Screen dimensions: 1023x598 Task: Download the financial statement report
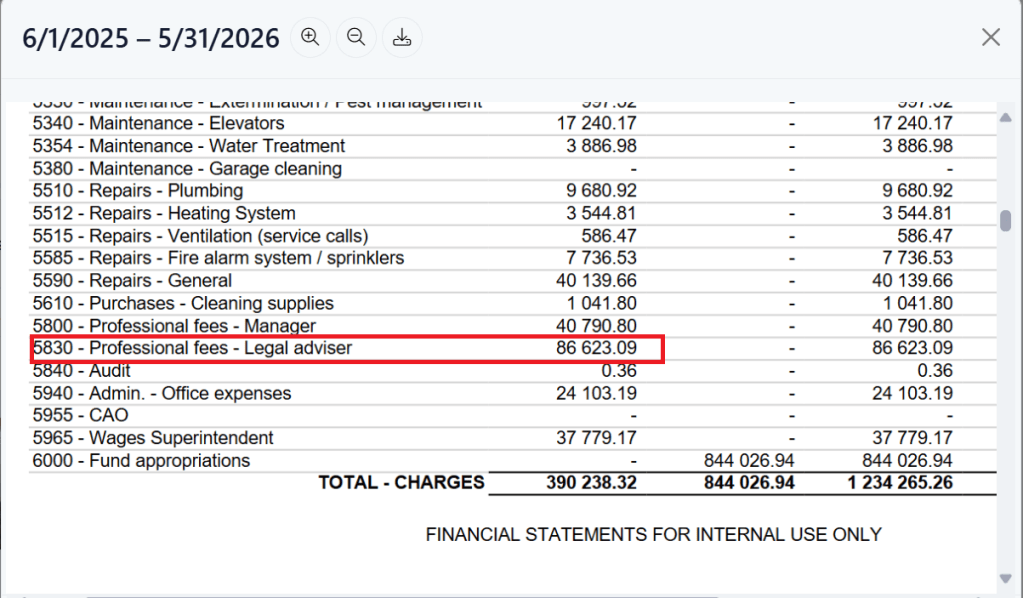click(x=402, y=38)
